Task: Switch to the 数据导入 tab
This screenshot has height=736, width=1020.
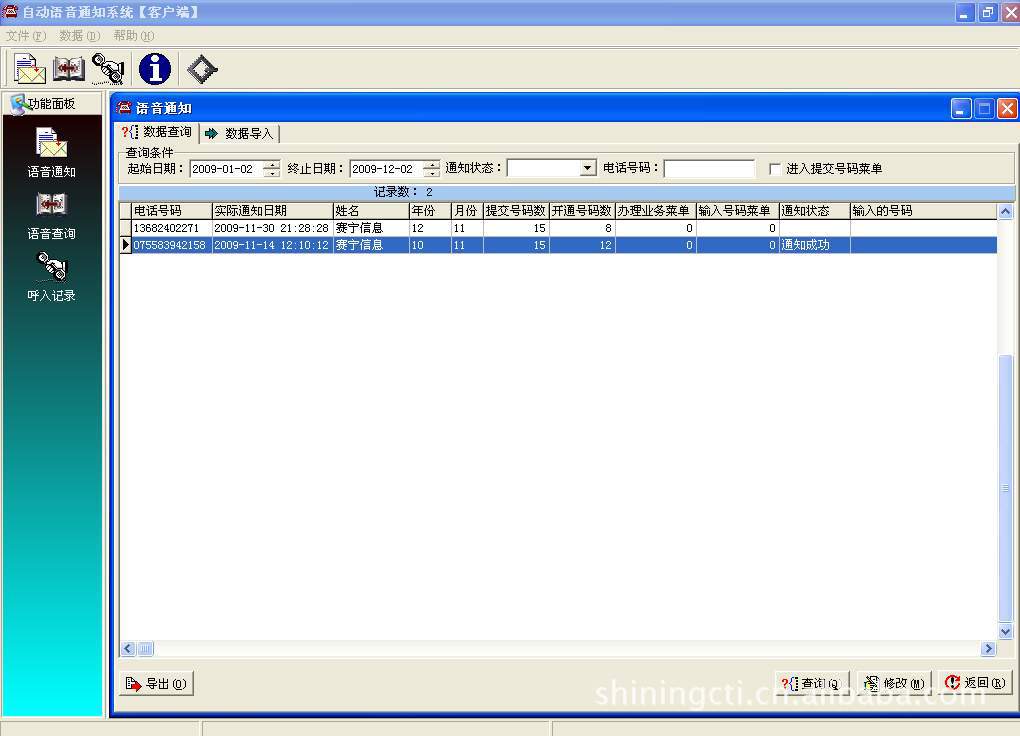Action: (x=239, y=133)
